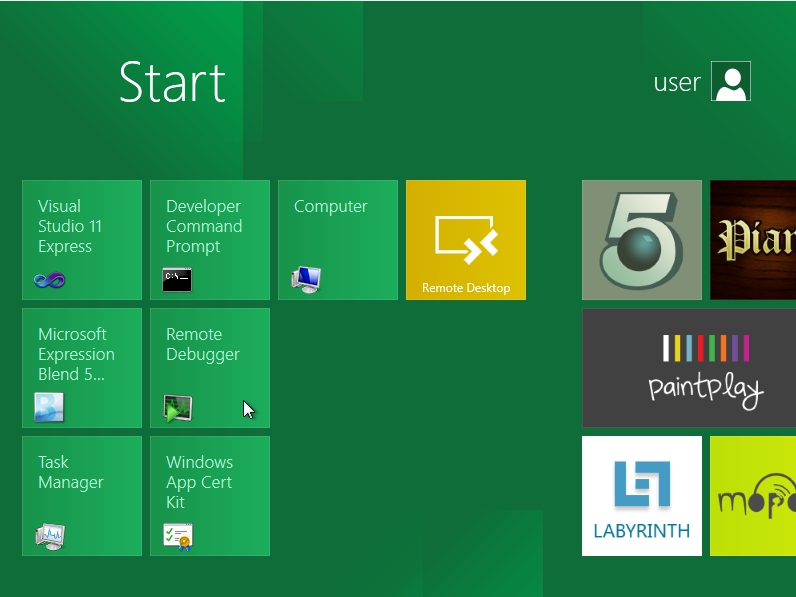796x597 pixels.
Task: Launch the Developer Command Prompt tile
Action: coord(210,240)
